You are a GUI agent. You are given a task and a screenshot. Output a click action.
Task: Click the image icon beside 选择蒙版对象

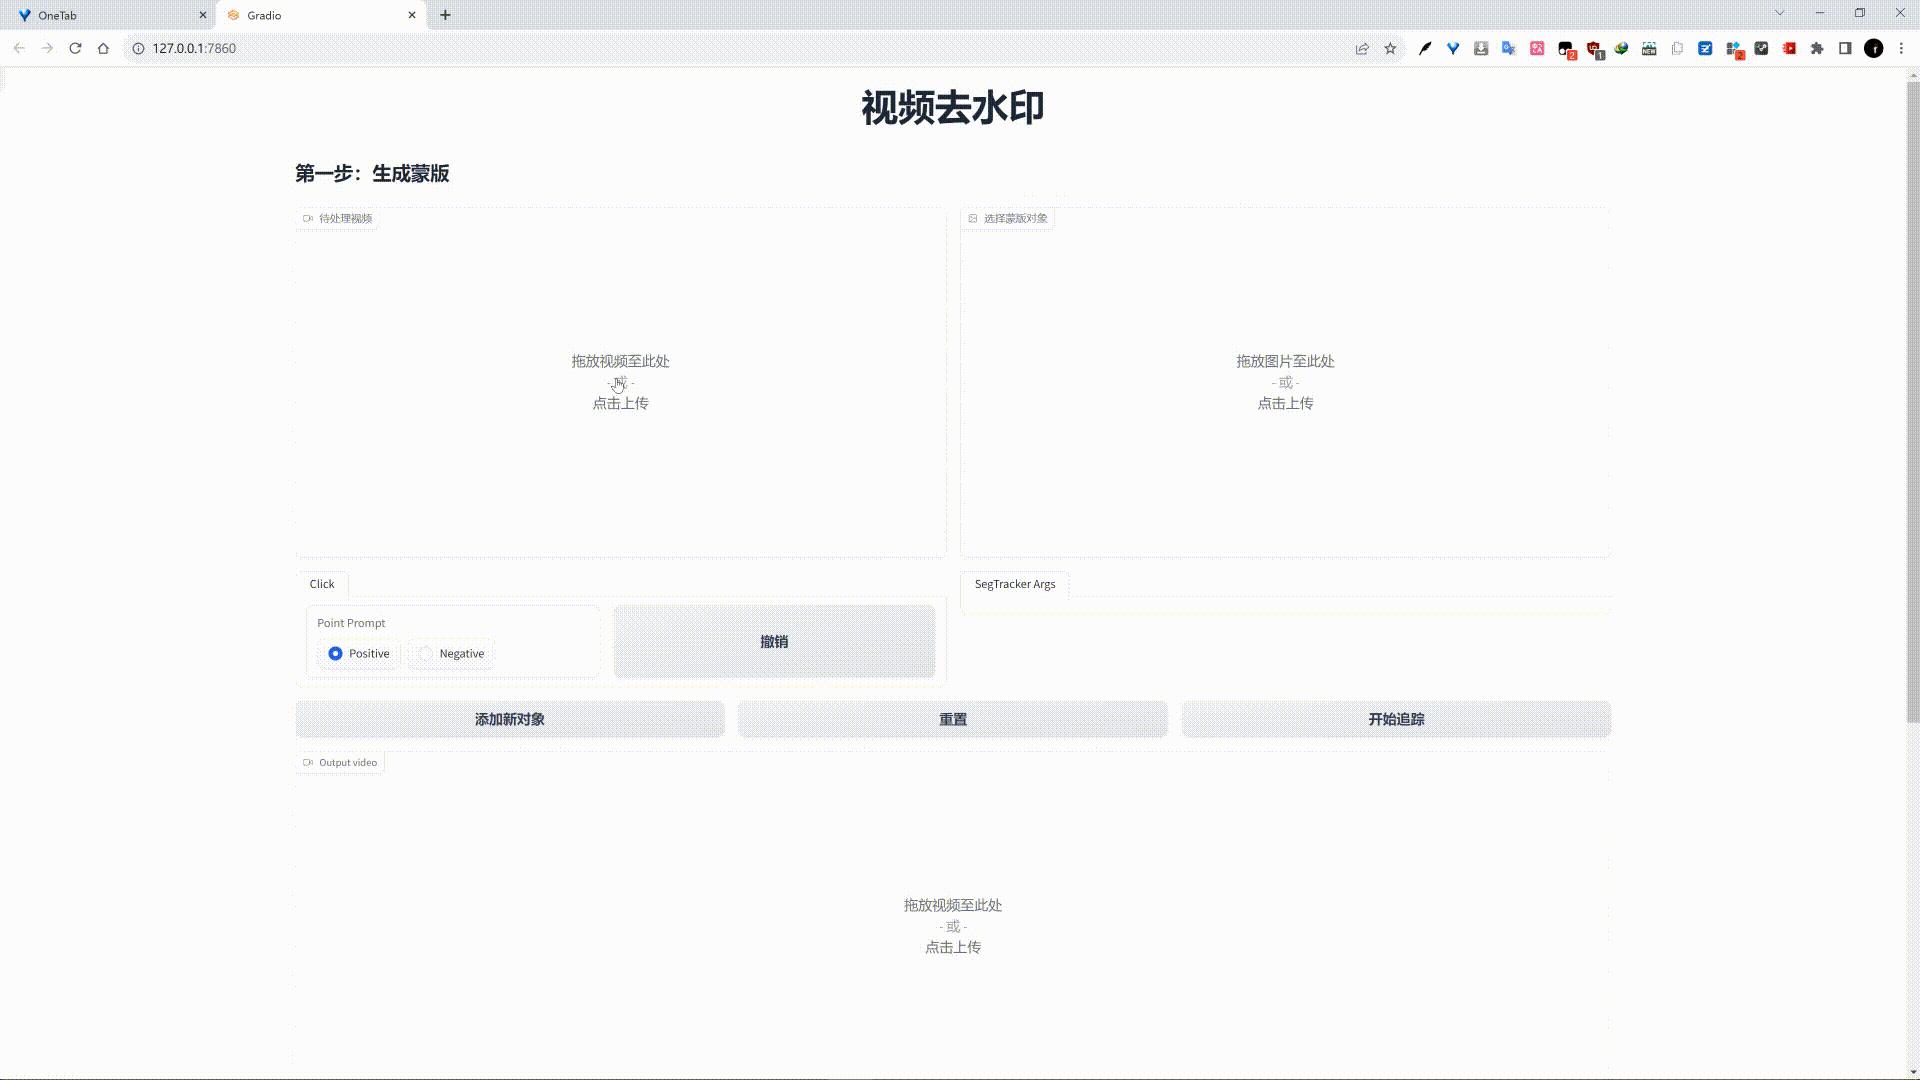972,218
